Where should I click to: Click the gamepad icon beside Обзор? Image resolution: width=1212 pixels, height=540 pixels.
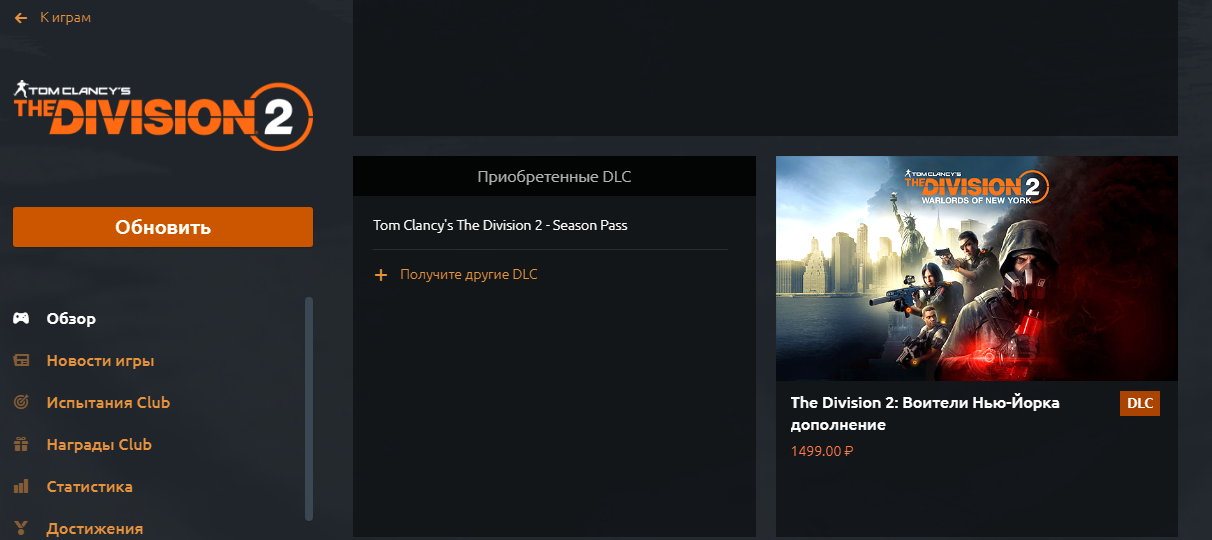[21, 319]
